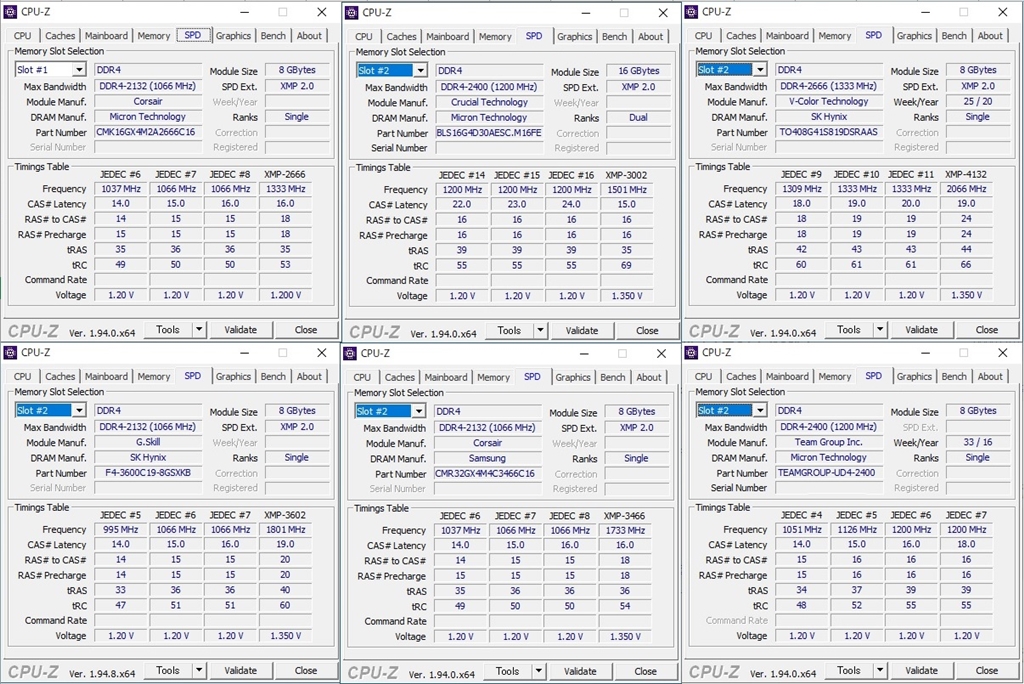Screen dimensions: 1024x684
Task: Open Caches tab in G.Skill window
Action: click(60, 376)
